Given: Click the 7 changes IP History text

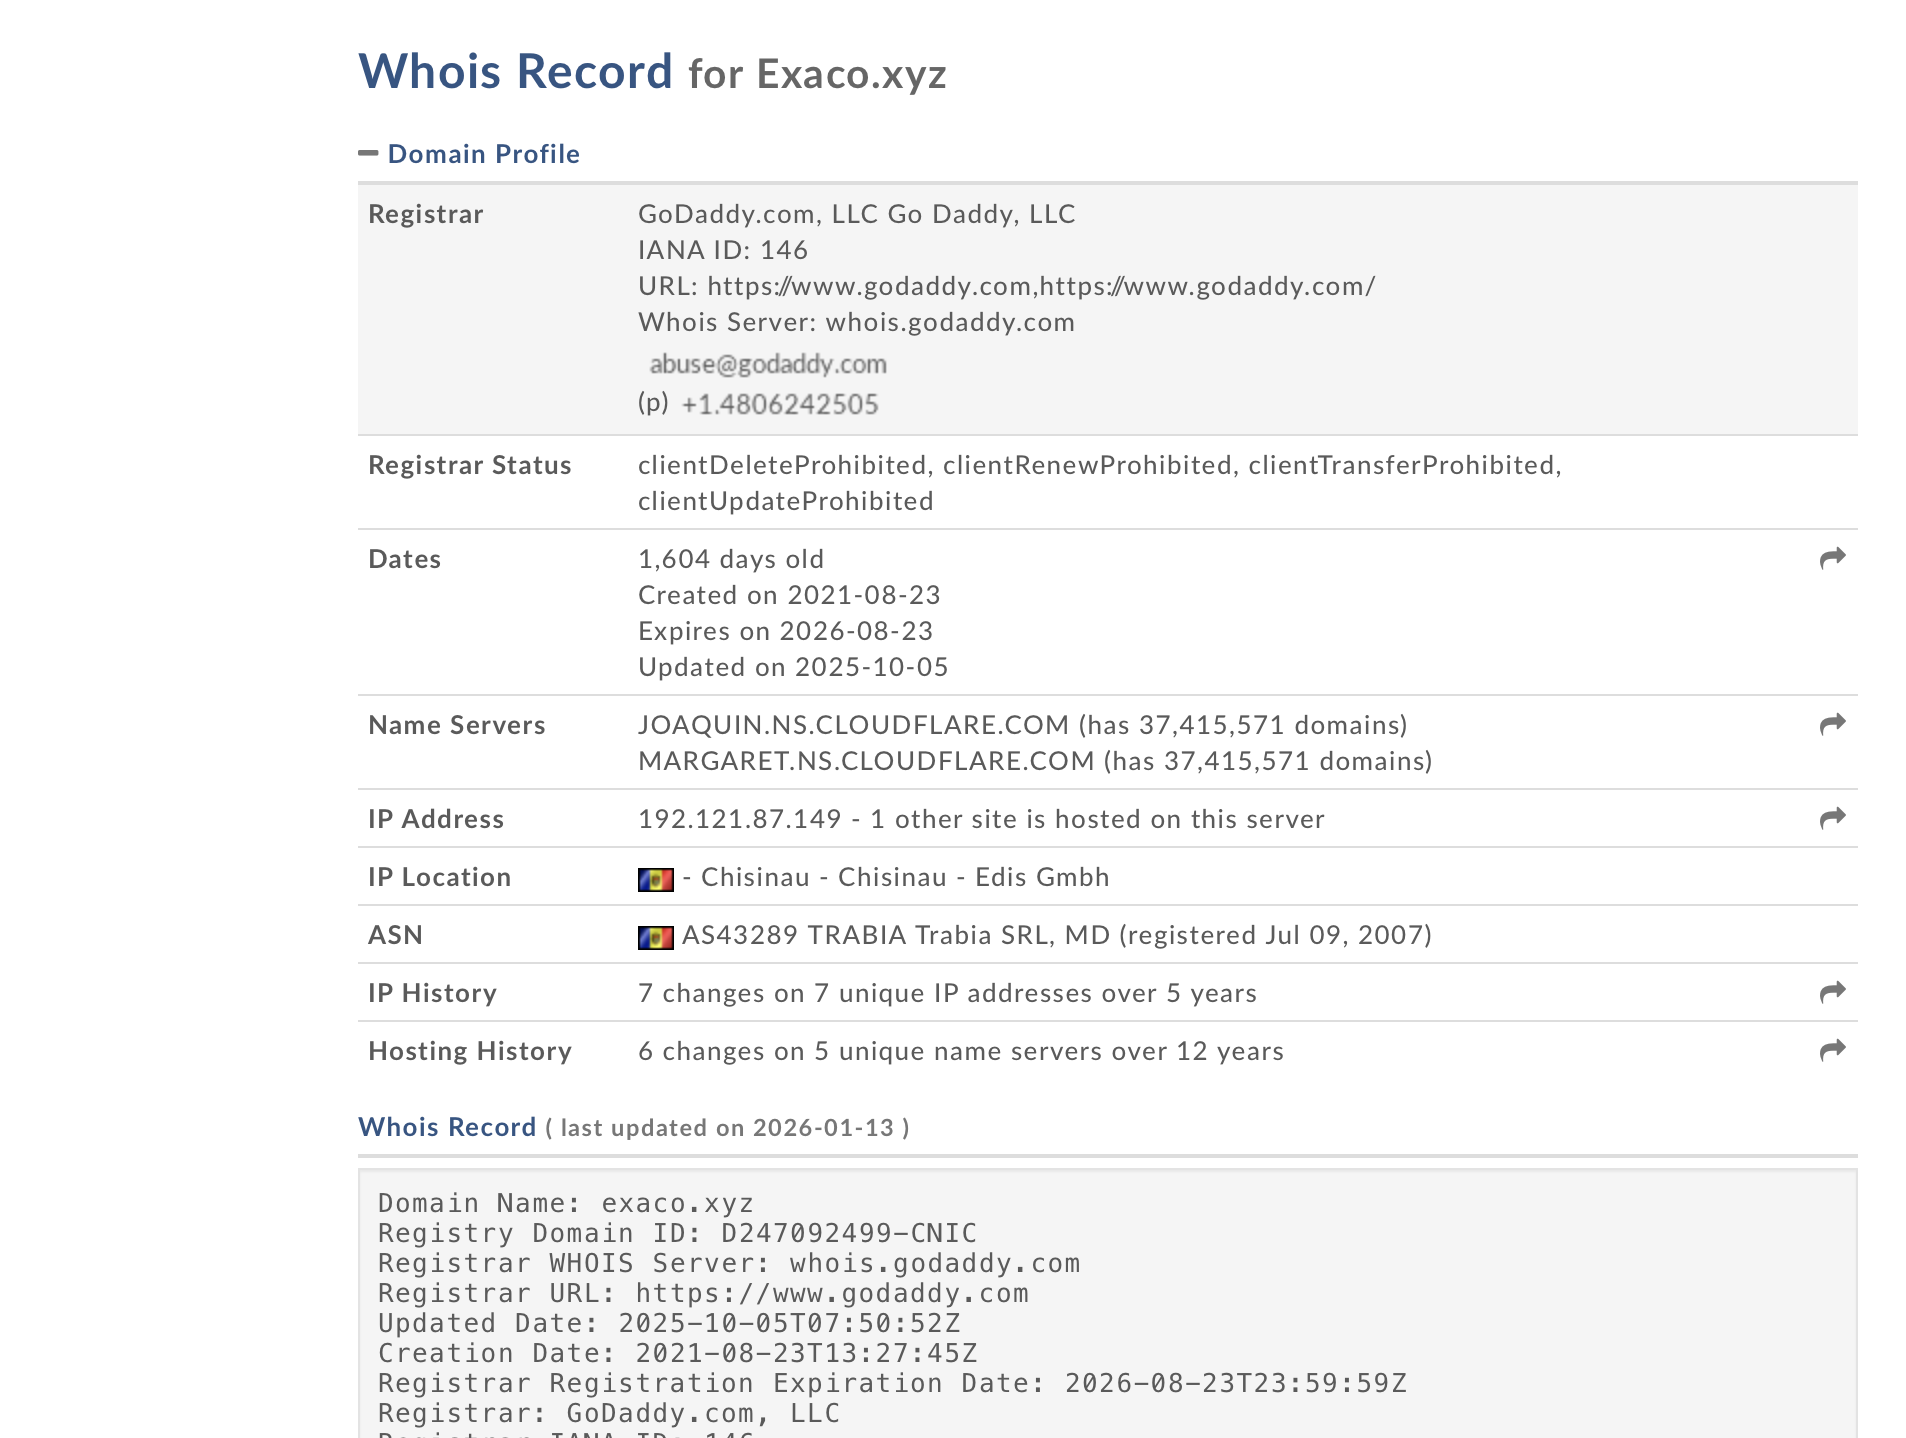Looking at the screenshot, I should coord(947,993).
